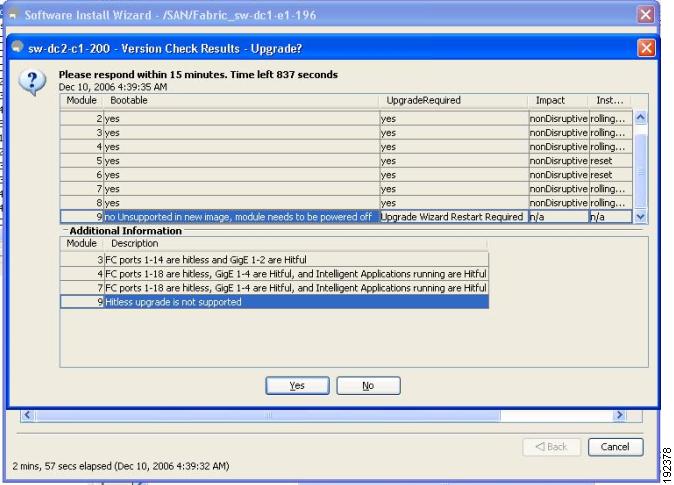This screenshot has height=485, width=674.
Task: Click the elapsed time status text
Action: point(121,466)
